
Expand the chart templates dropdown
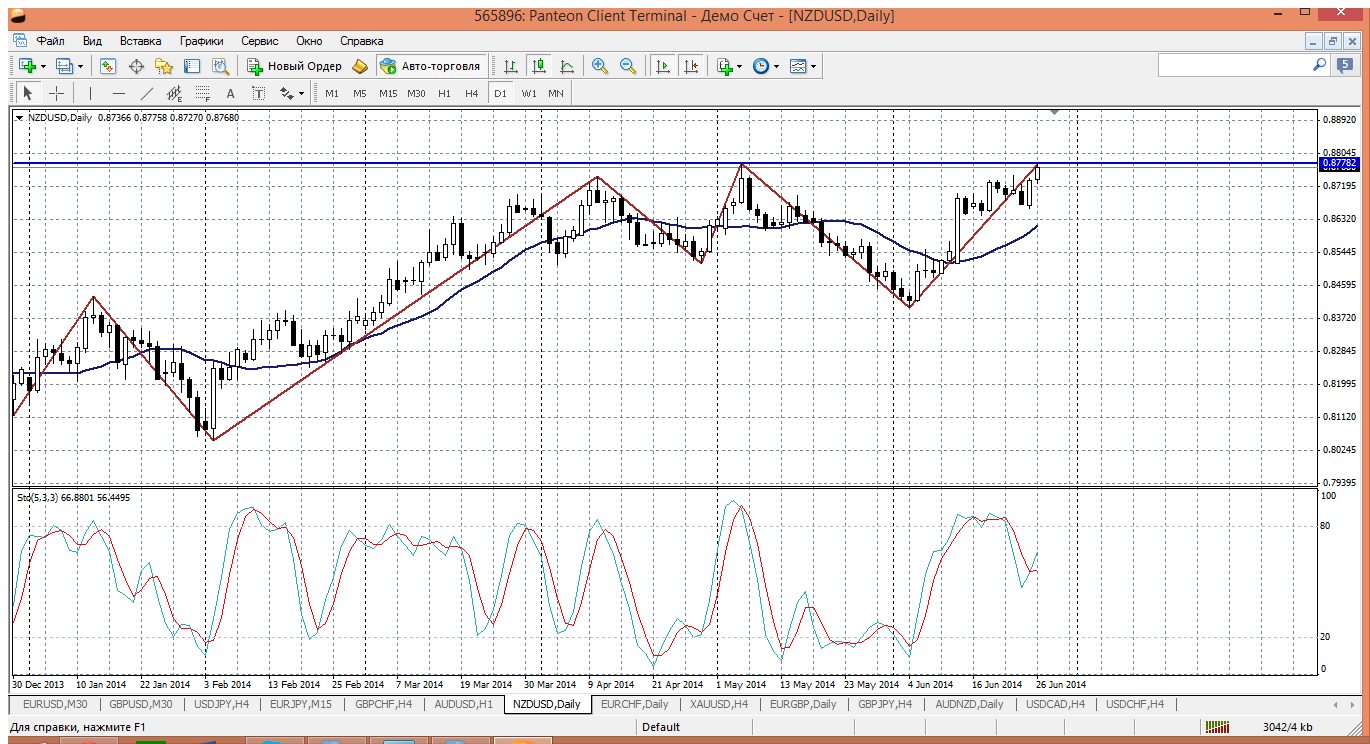click(813, 67)
